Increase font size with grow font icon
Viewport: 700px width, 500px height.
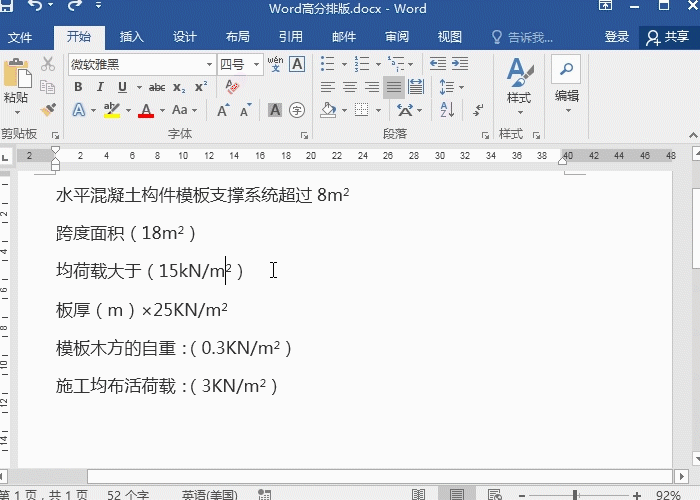[x=223, y=110]
